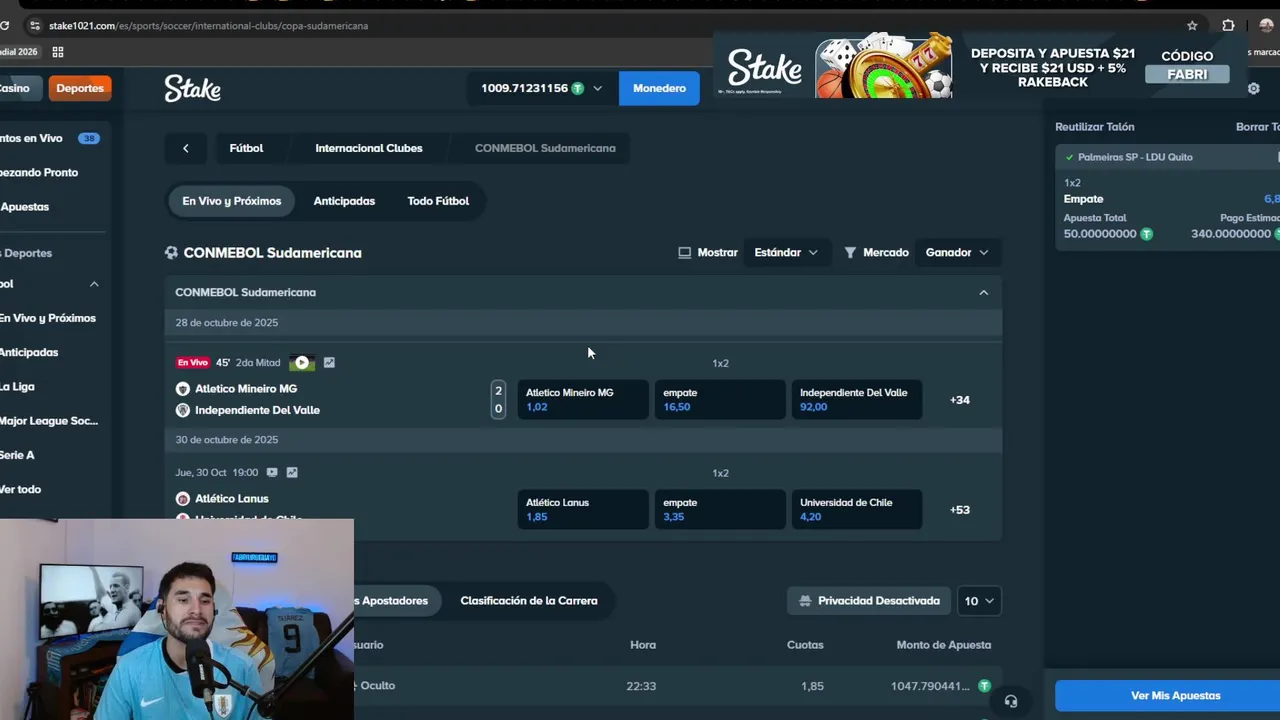Click Reutilizar Talón link
1280x720 pixels.
coord(1095,127)
